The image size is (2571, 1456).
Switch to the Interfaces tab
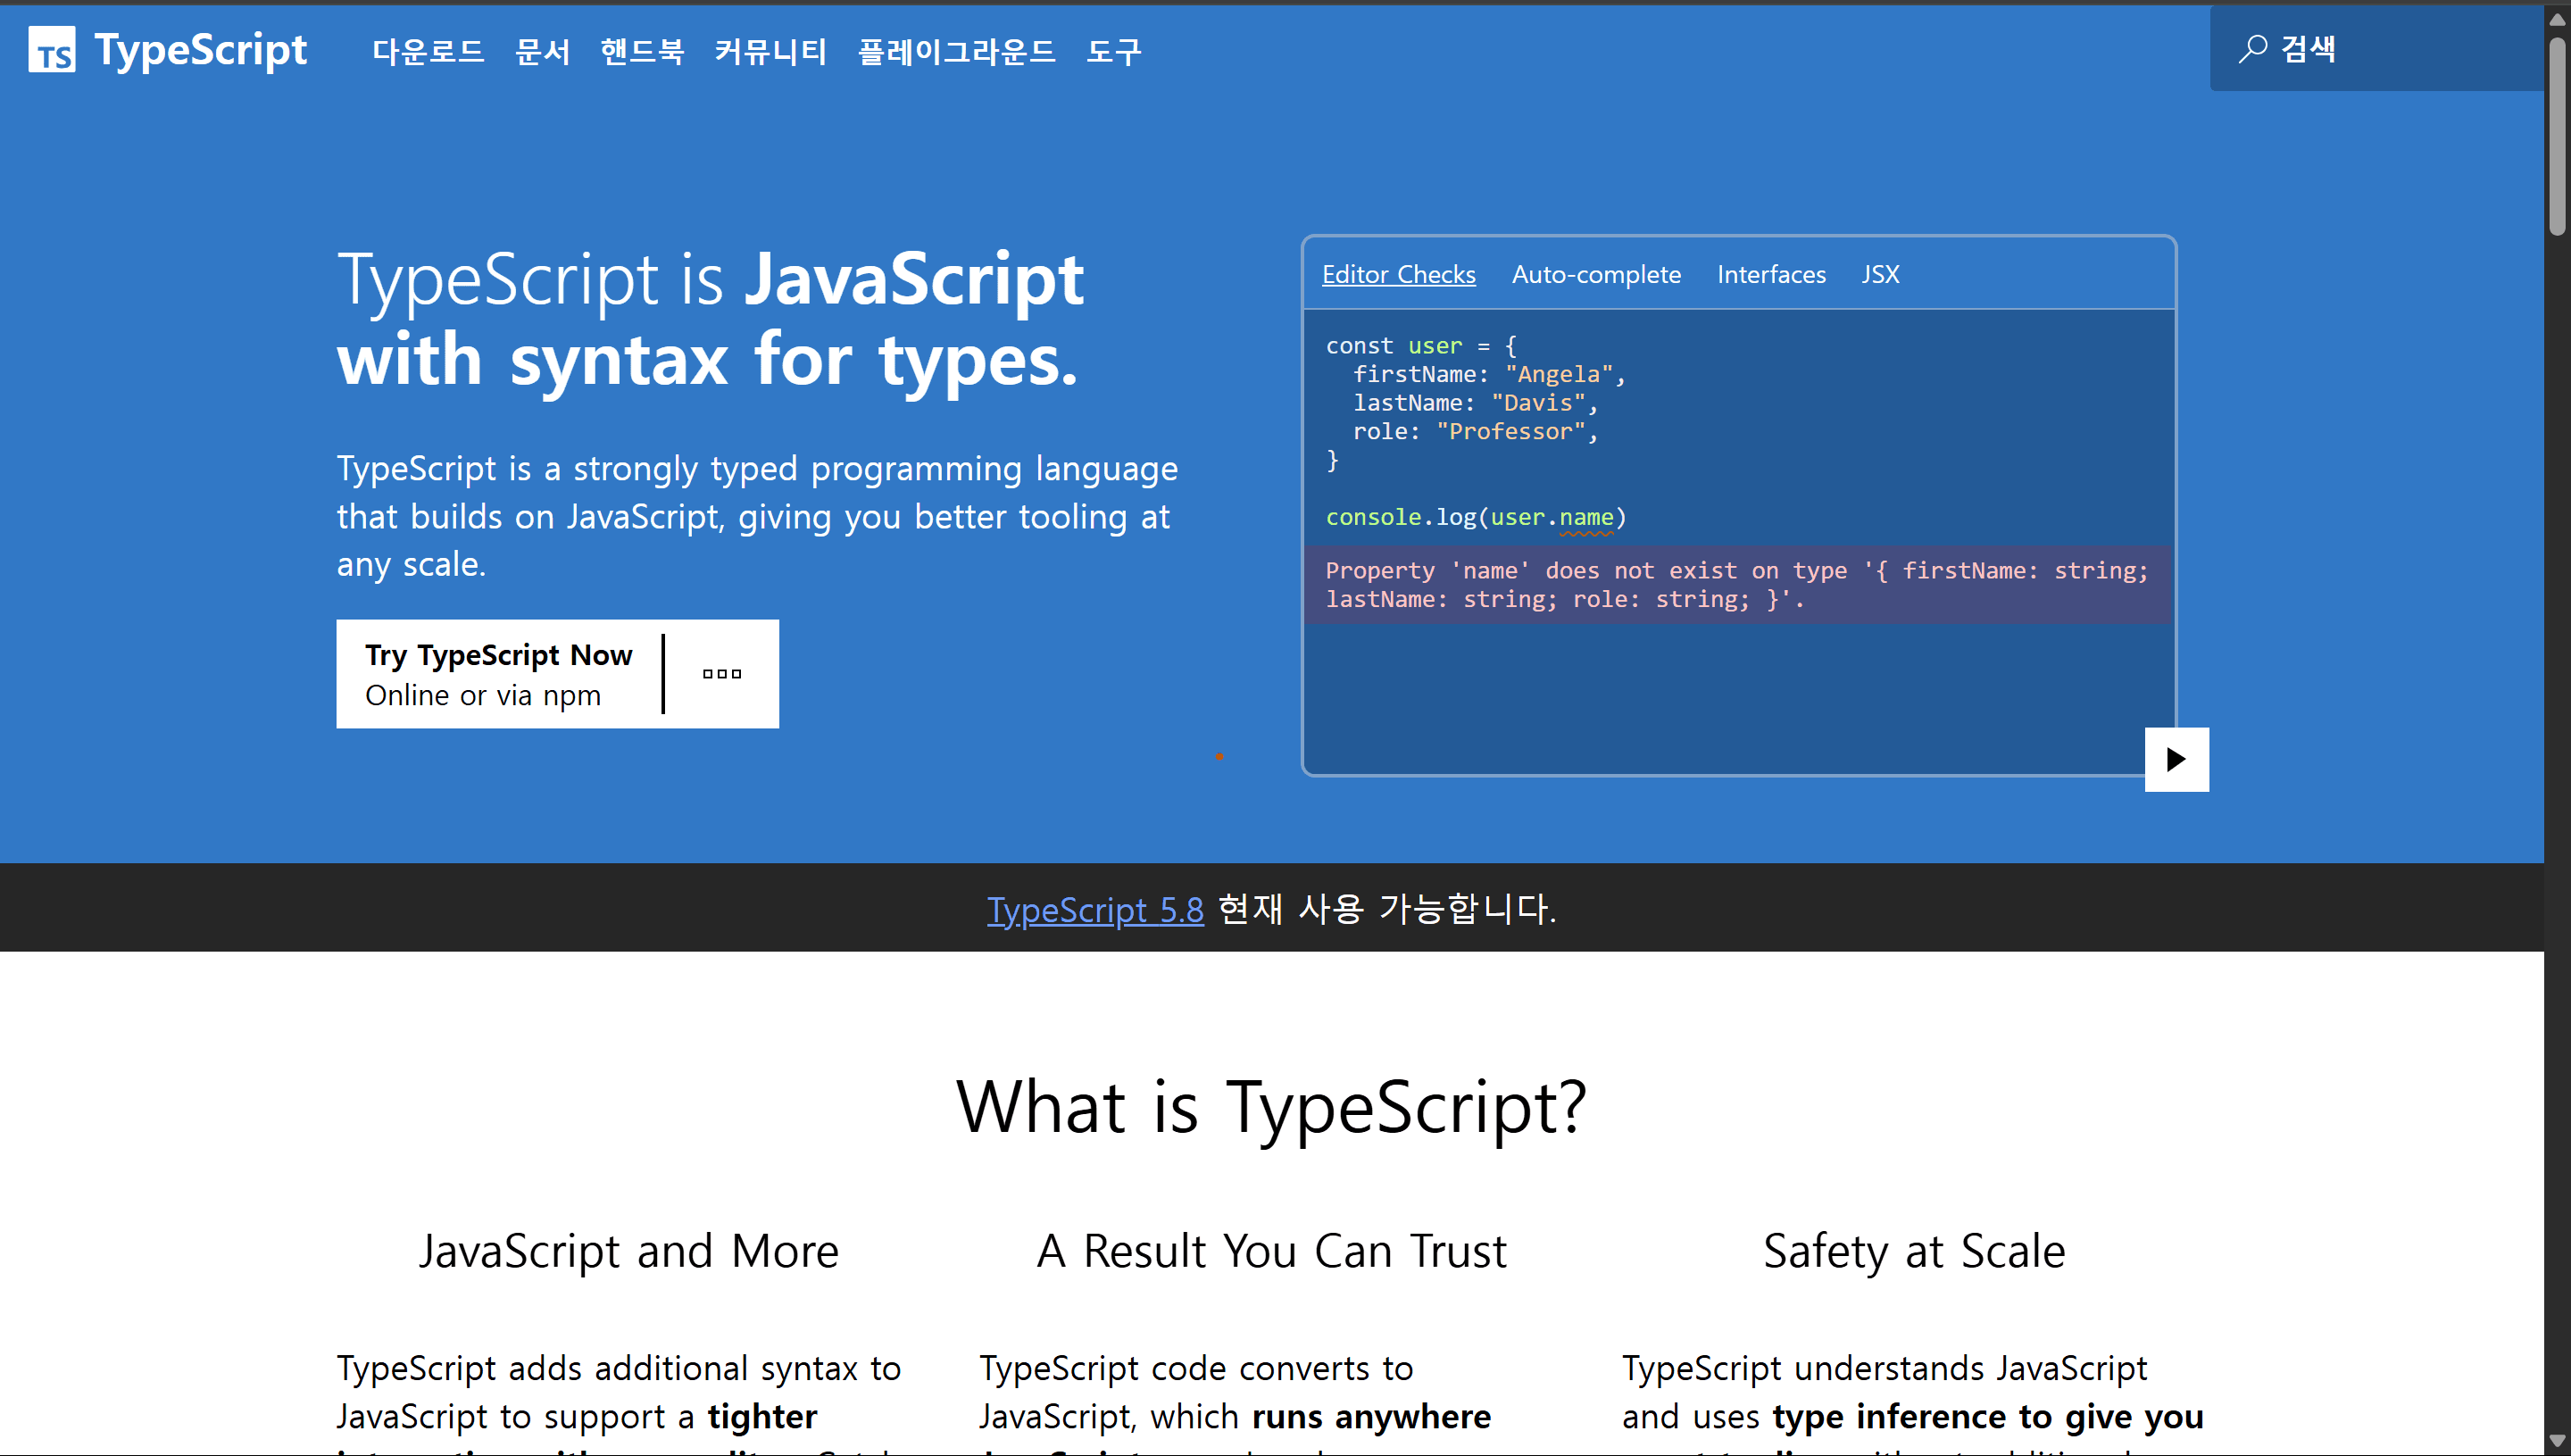(x=1771, y=274)
